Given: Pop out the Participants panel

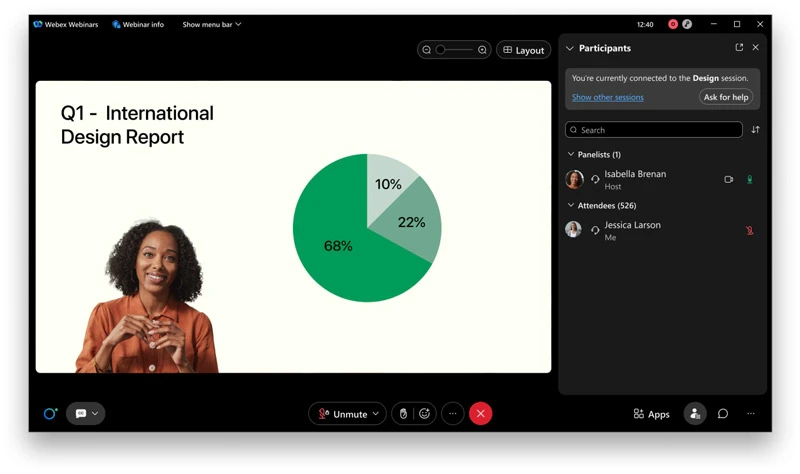Looking at the screenshot, I should (x=739, y=48).
